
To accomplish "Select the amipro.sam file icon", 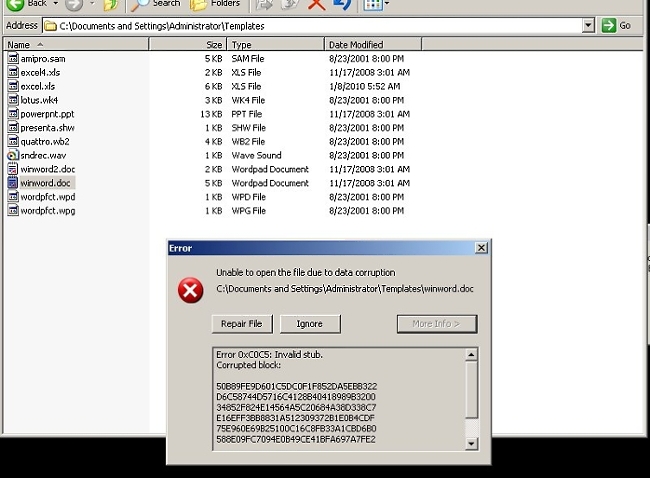I will coord(13,59).
